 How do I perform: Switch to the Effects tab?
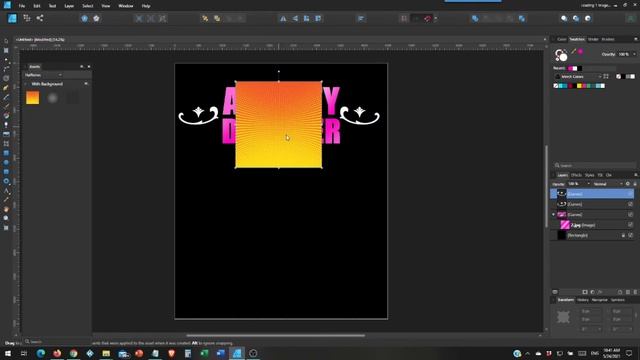(576, 175)
